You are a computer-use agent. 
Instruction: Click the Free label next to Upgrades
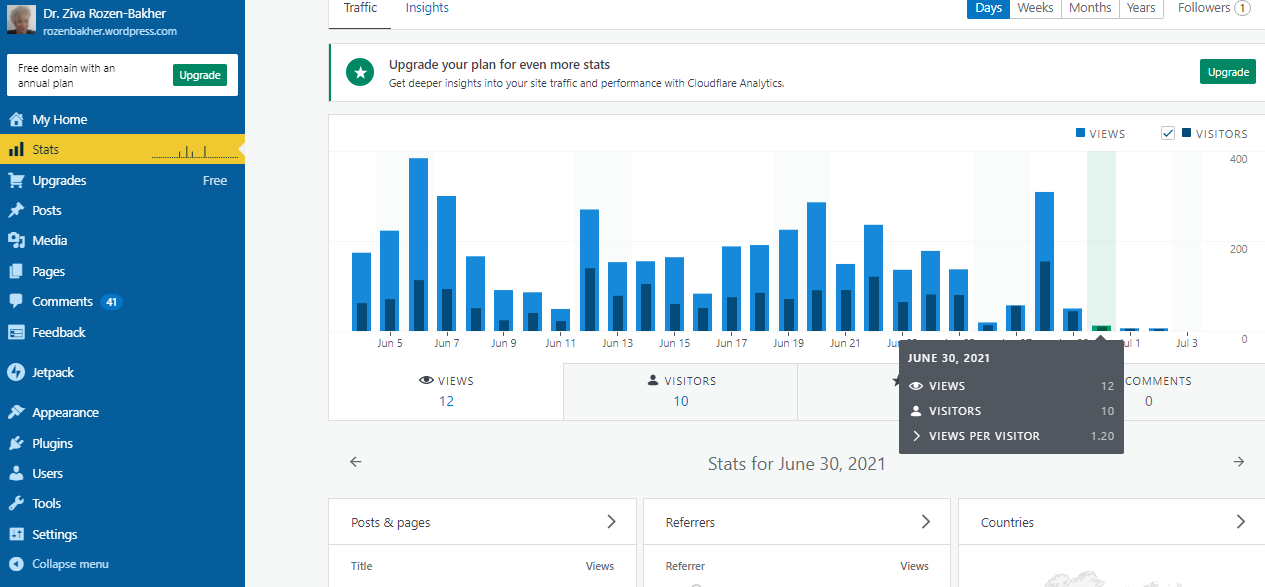(215, 181)
